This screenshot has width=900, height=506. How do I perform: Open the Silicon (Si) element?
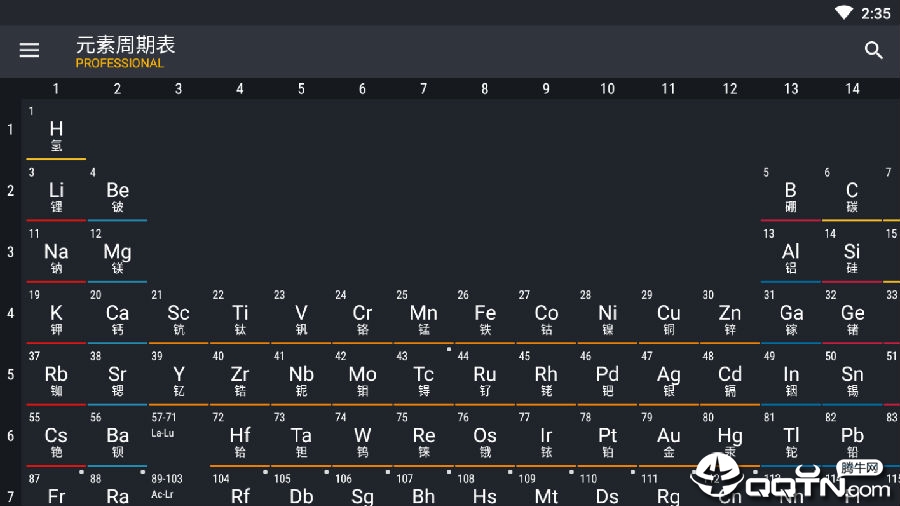(852, 254)
